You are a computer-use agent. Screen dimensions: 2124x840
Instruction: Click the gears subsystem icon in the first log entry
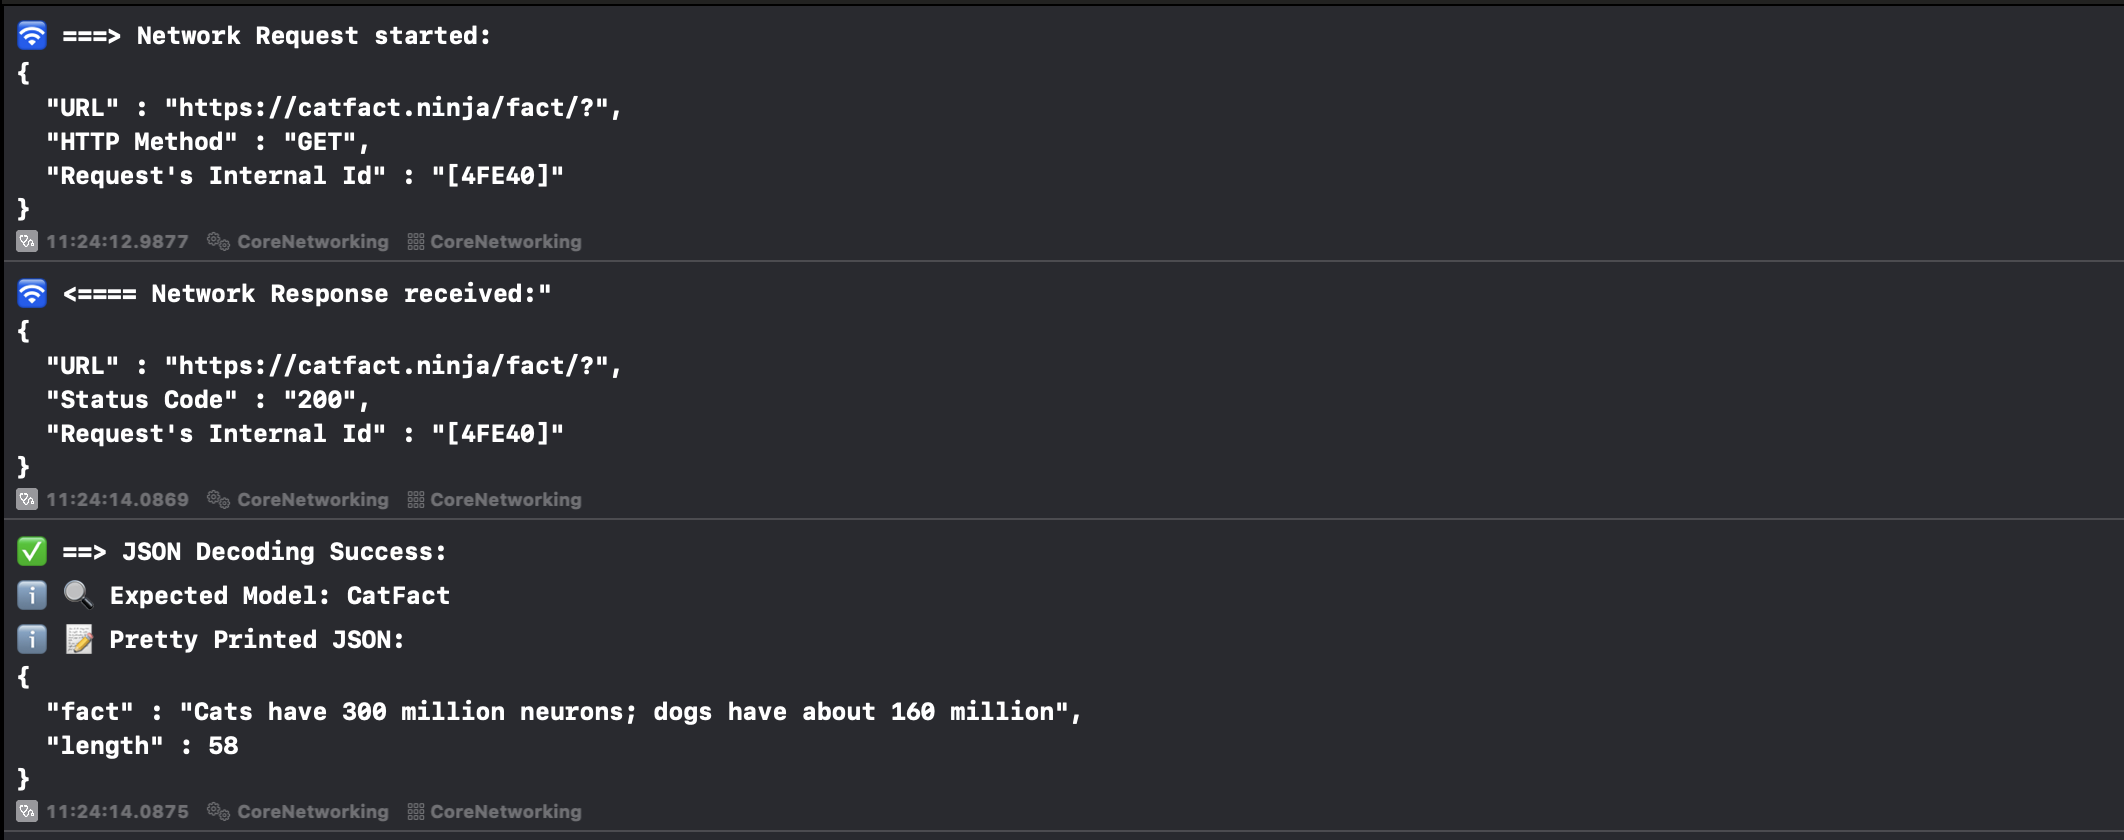218,241
